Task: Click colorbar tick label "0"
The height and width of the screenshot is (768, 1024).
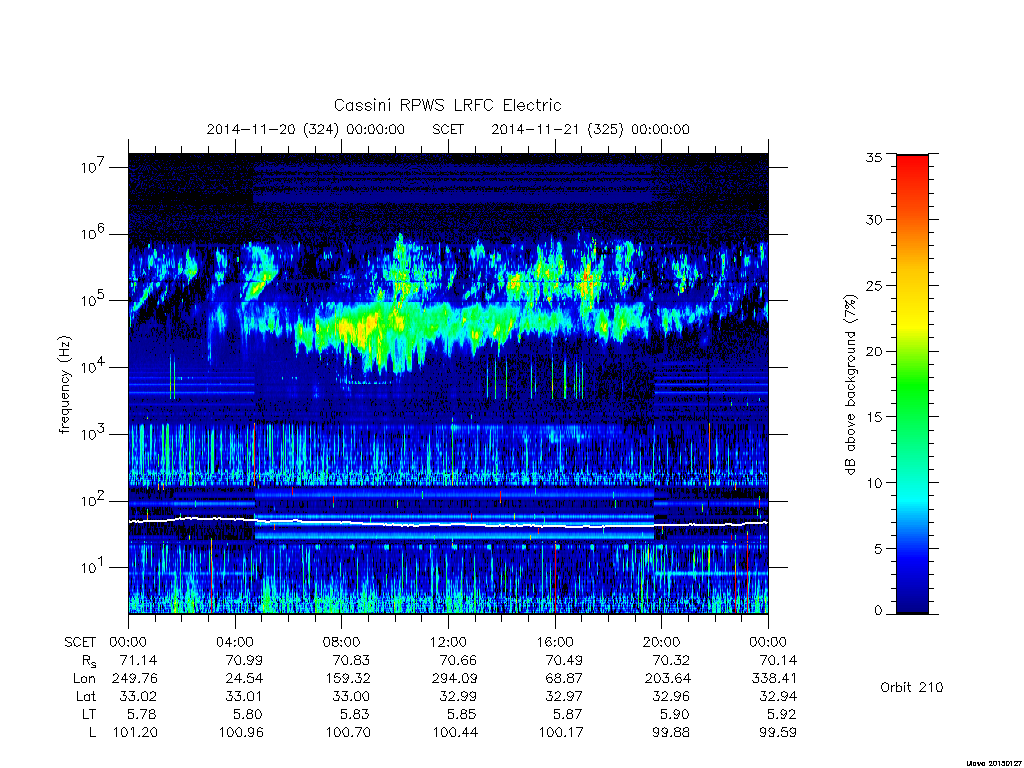Action: click(x=878, y=611)
